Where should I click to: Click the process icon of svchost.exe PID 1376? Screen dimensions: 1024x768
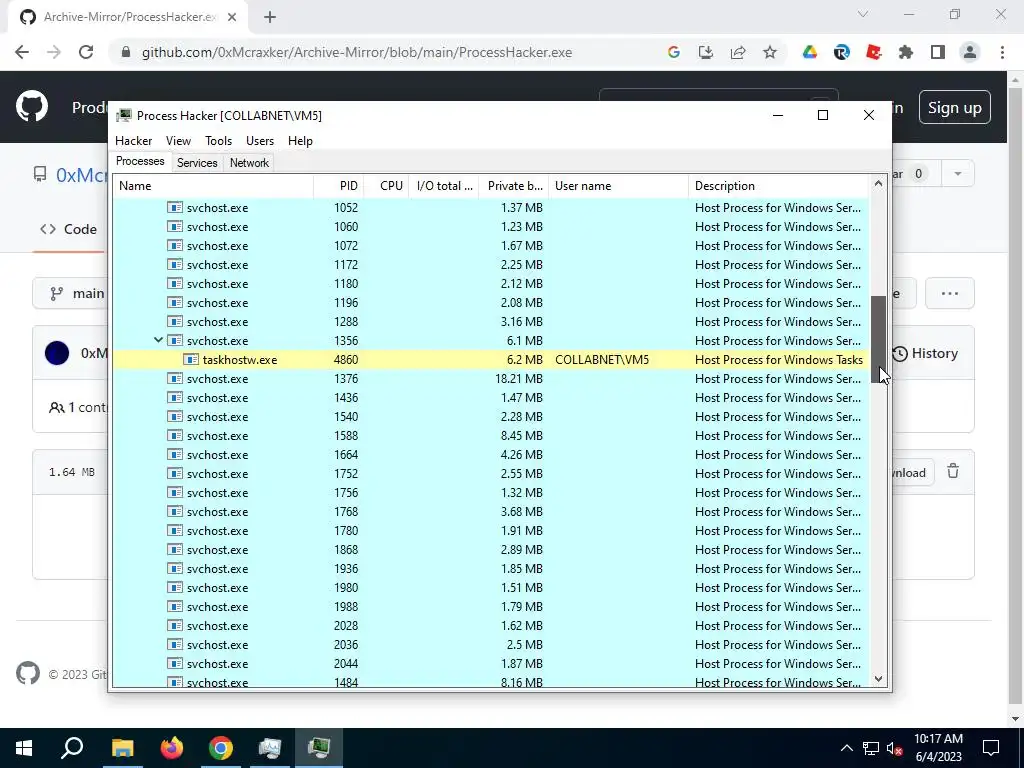pos(174,379)
